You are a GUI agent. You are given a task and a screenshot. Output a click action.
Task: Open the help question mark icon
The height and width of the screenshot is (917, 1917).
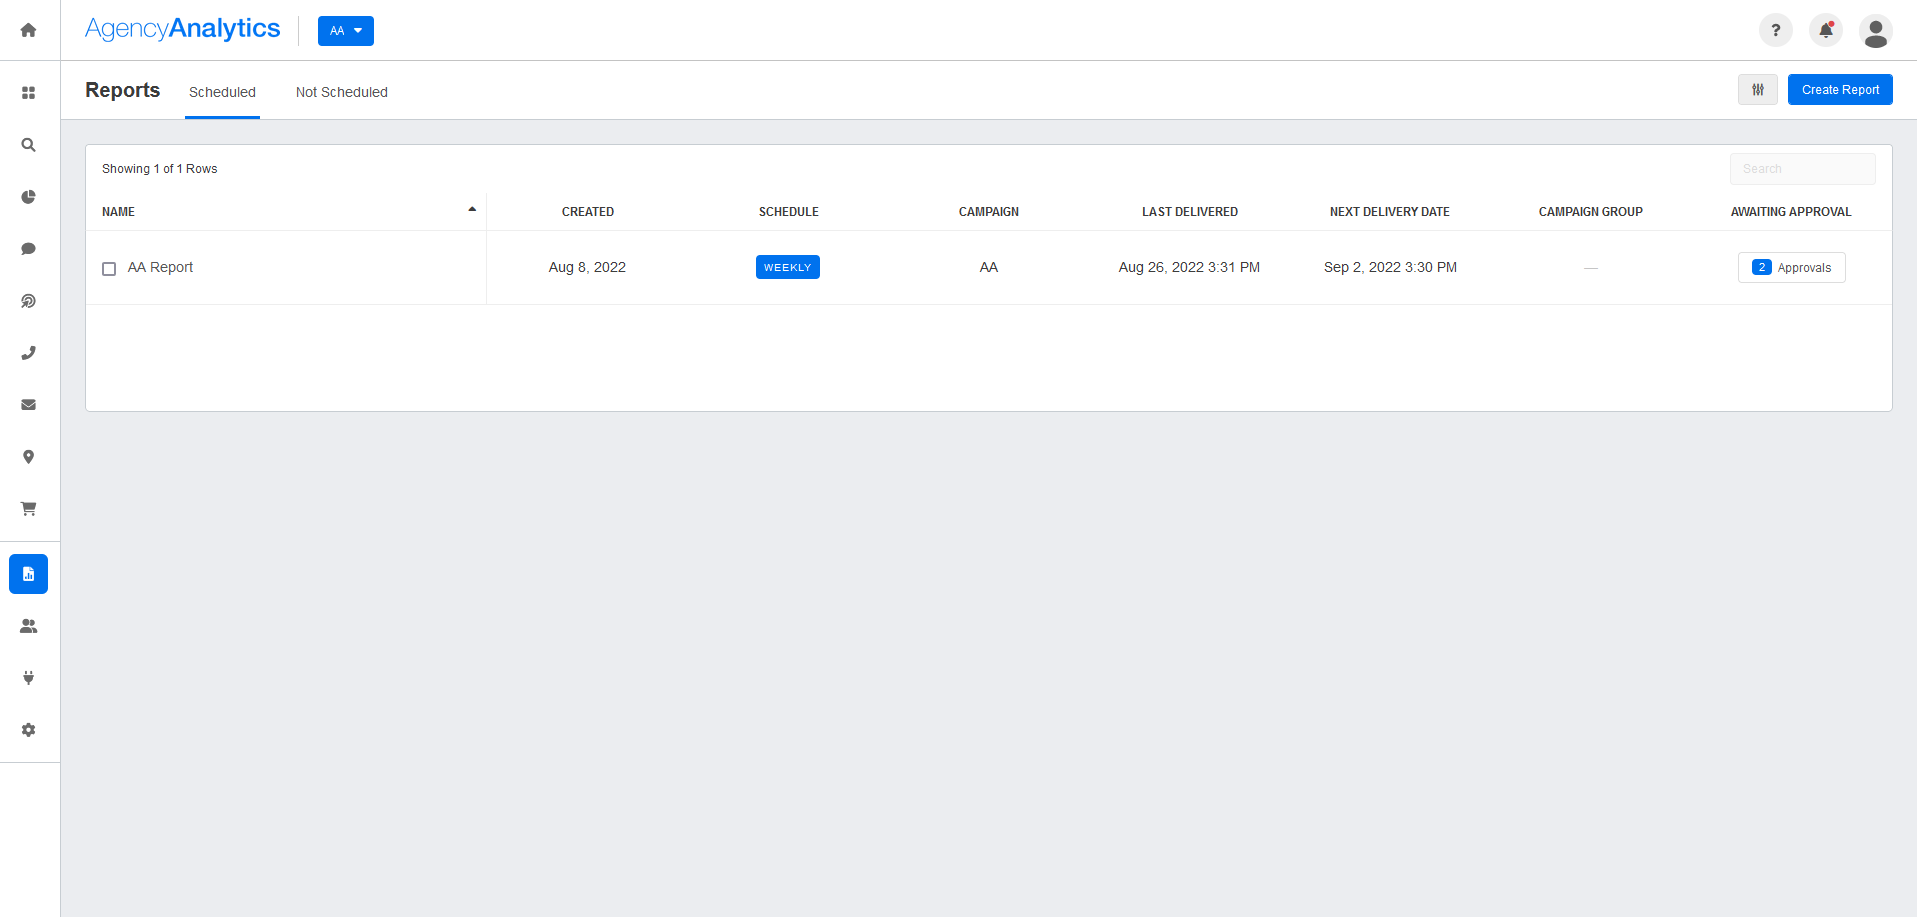pyautogui.click(x=1775, y=30)
